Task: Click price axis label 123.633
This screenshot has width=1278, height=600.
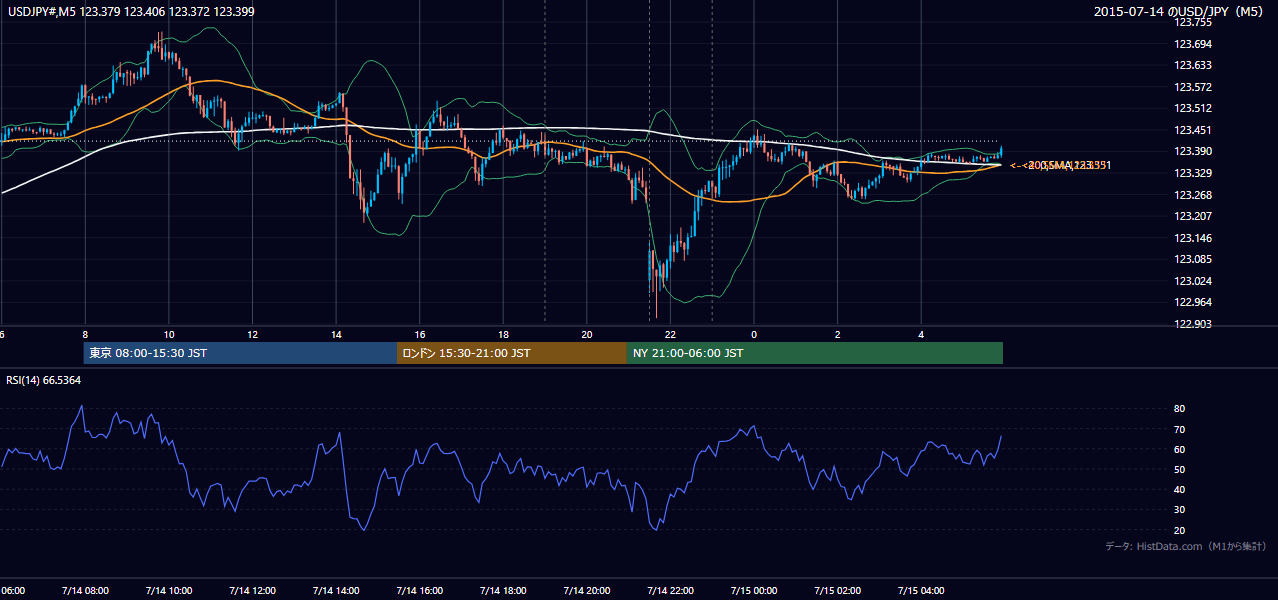Action: 1192,66
